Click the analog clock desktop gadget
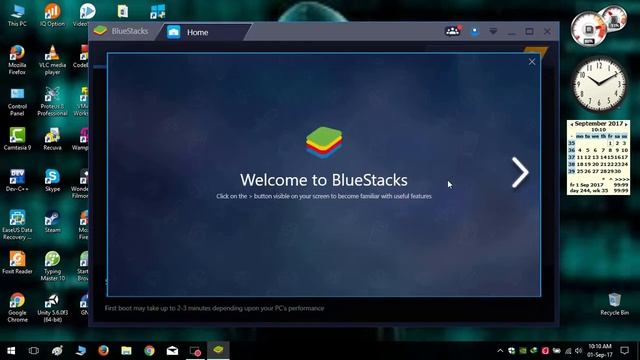The image size is (640, 360). (x=599, y=84)
